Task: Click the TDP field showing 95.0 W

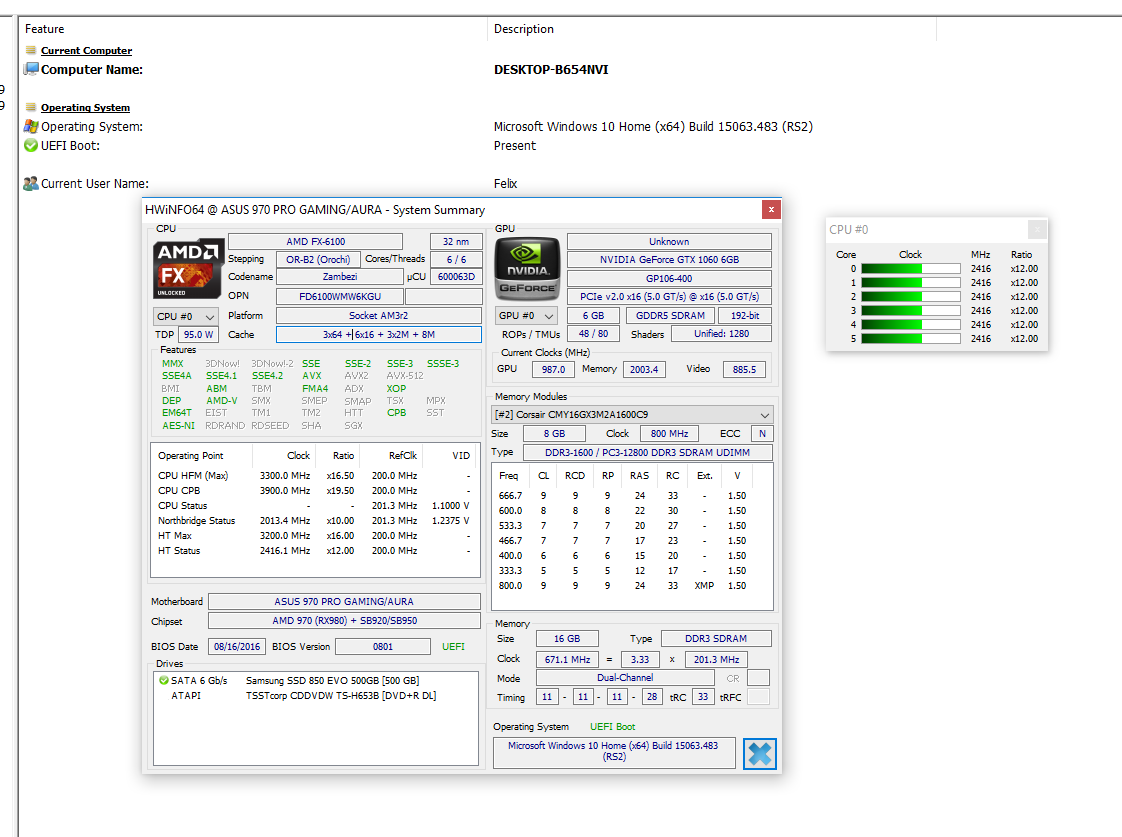Action: (x=198, y=334)
